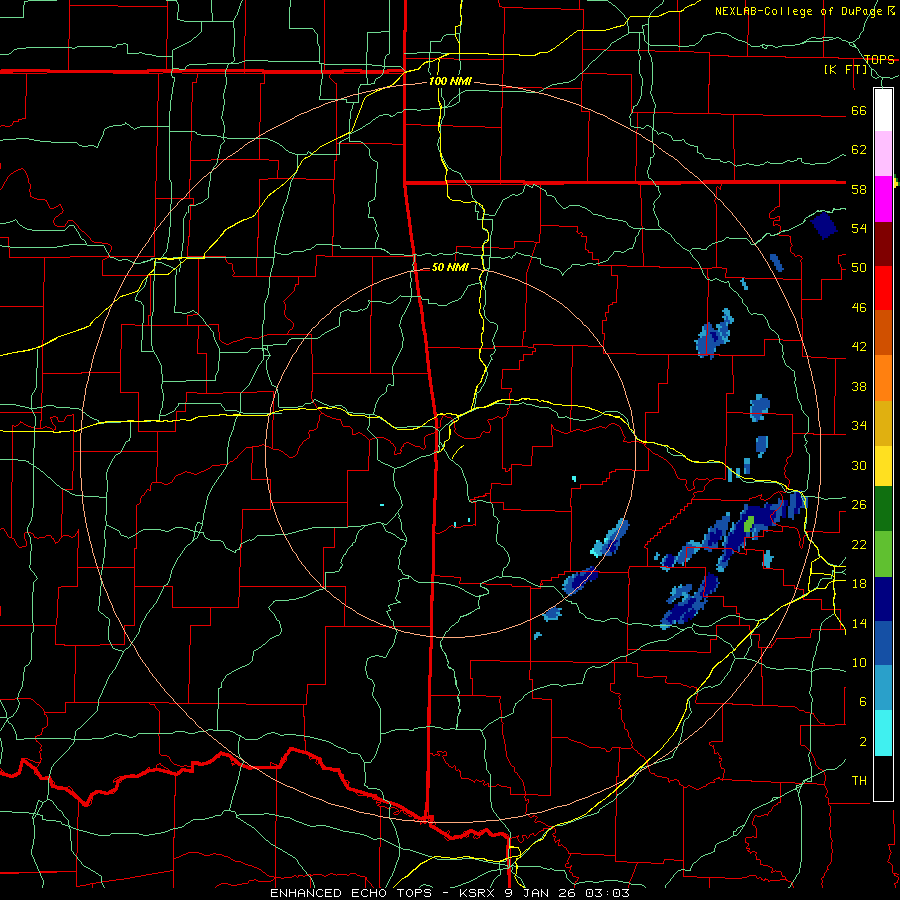Click the bright red legend color band
The width and height of the screenshot is (900, 900).
coord(883,288)
